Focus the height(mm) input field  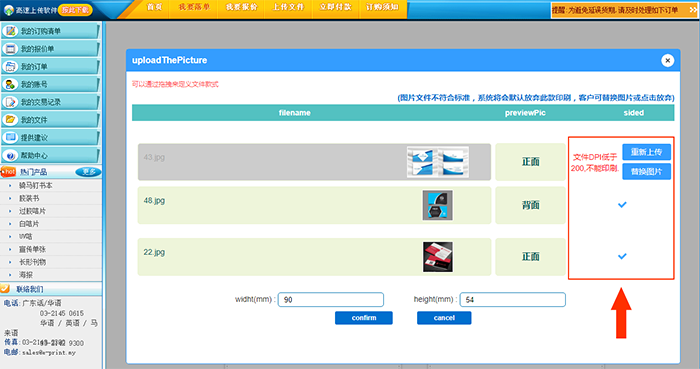513,299
